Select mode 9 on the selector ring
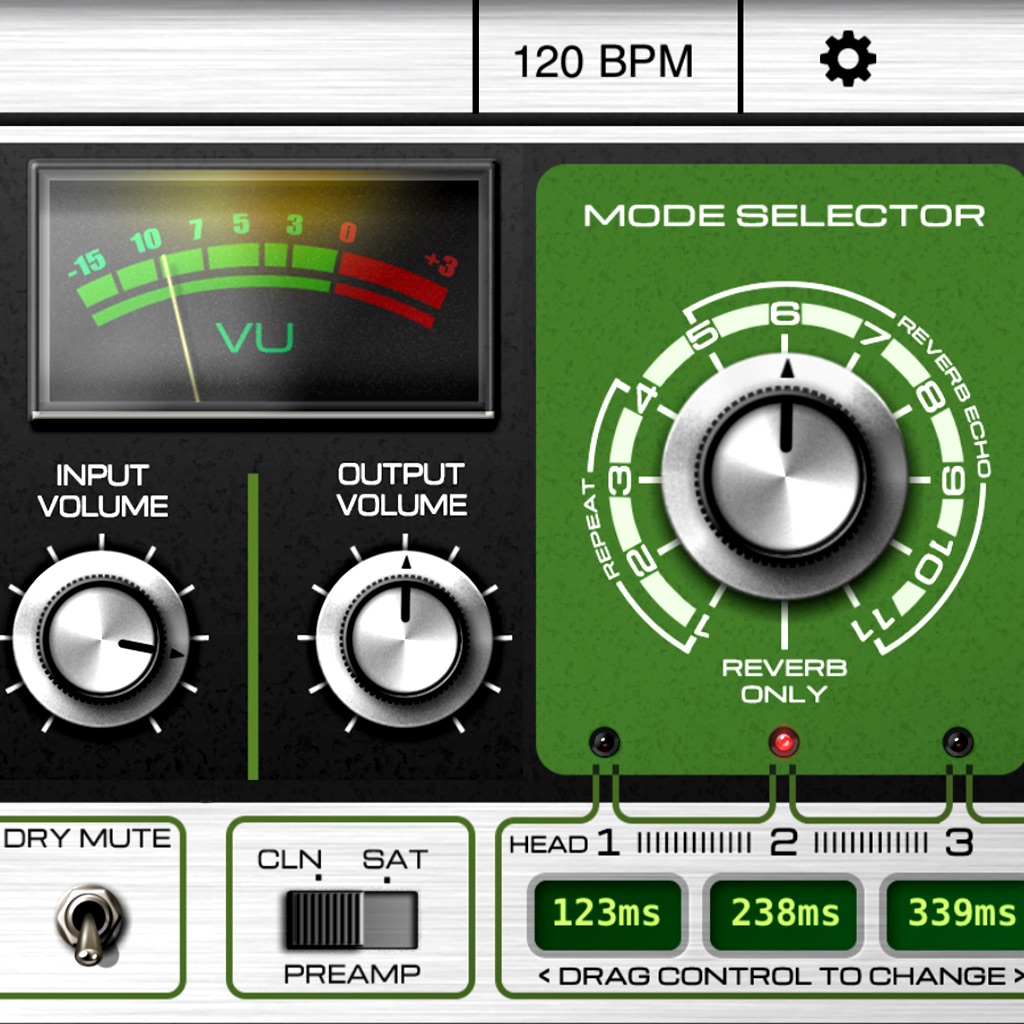1024x1024 pixels. click(x=952, y=481)
